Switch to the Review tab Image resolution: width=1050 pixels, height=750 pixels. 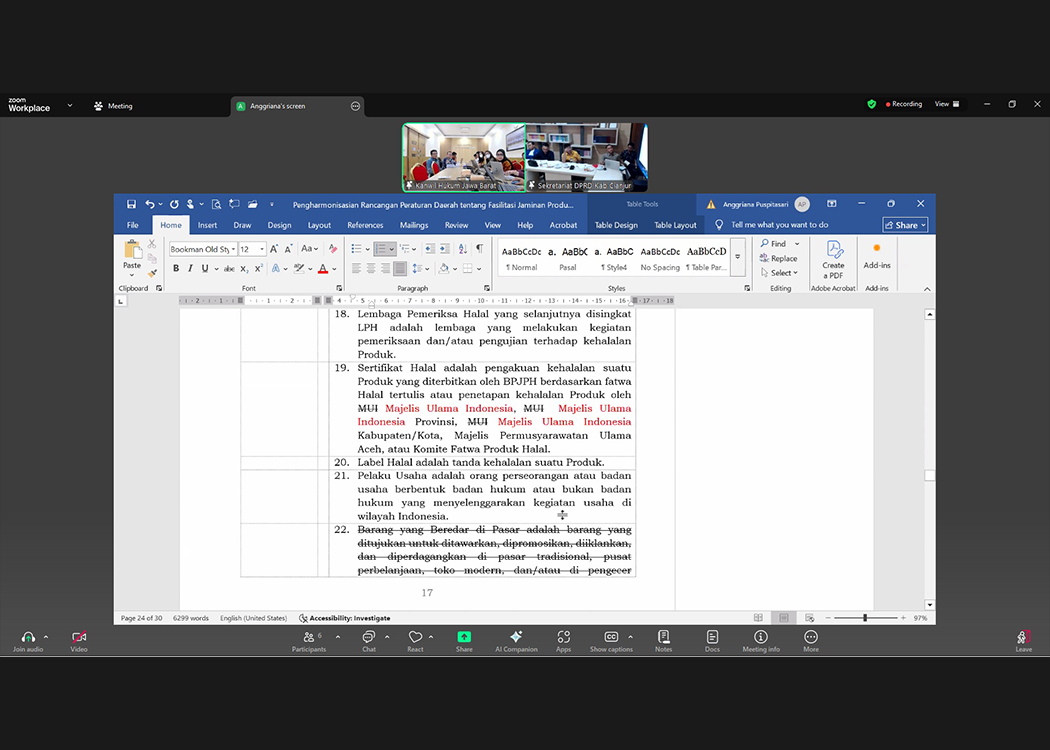[457, 225]
